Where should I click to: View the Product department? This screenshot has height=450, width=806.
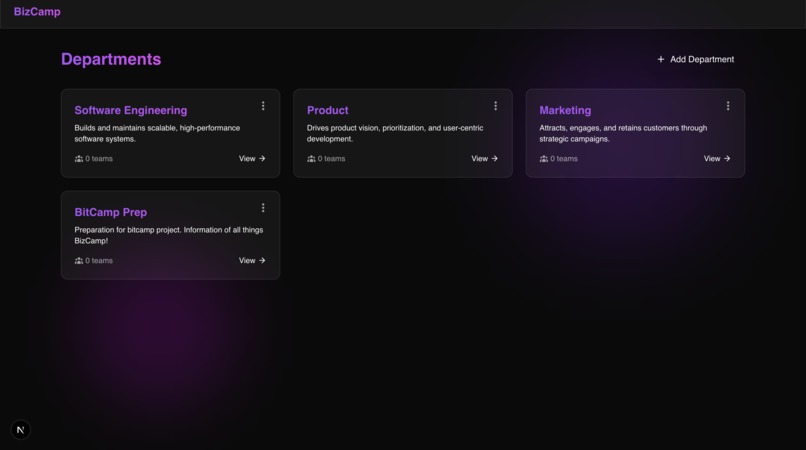pos(484,158)
